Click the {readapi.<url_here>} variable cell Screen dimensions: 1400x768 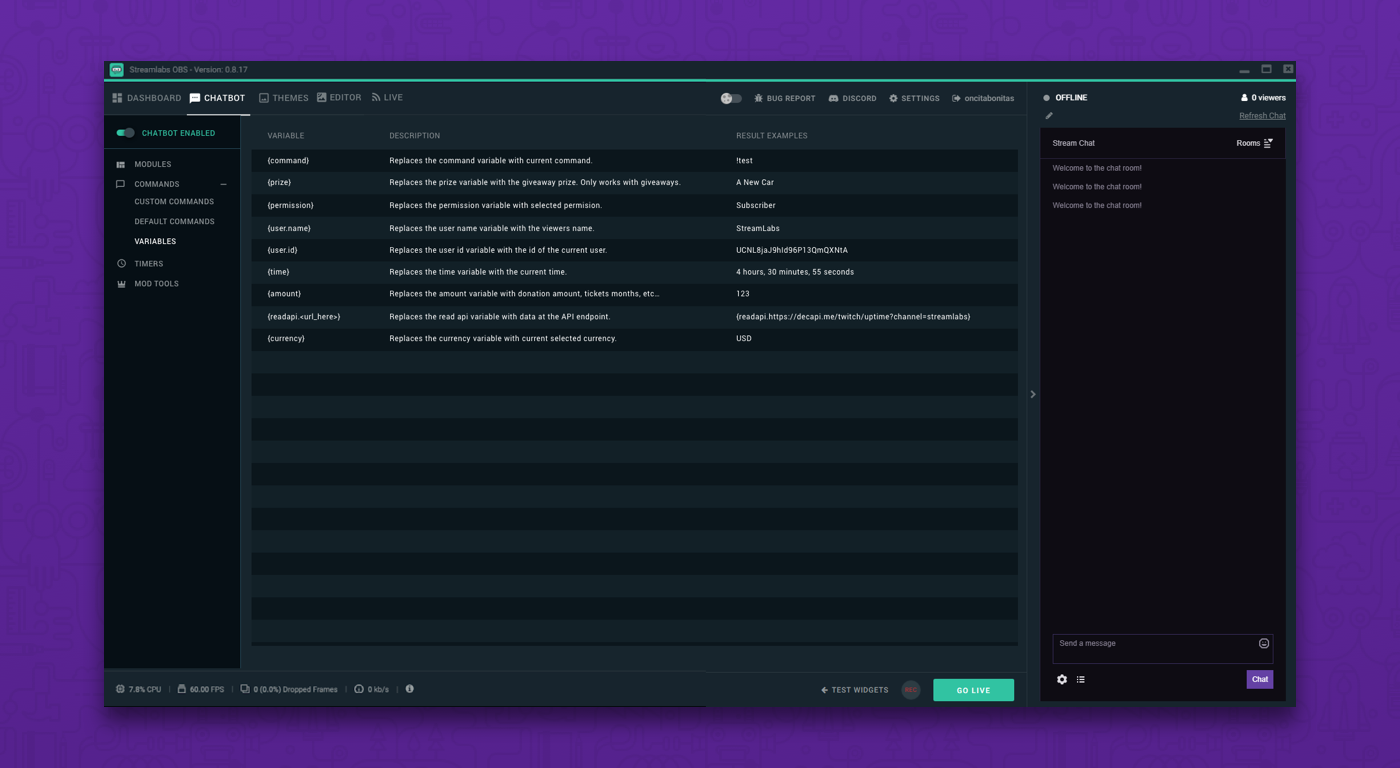click(x=304, y=317)
